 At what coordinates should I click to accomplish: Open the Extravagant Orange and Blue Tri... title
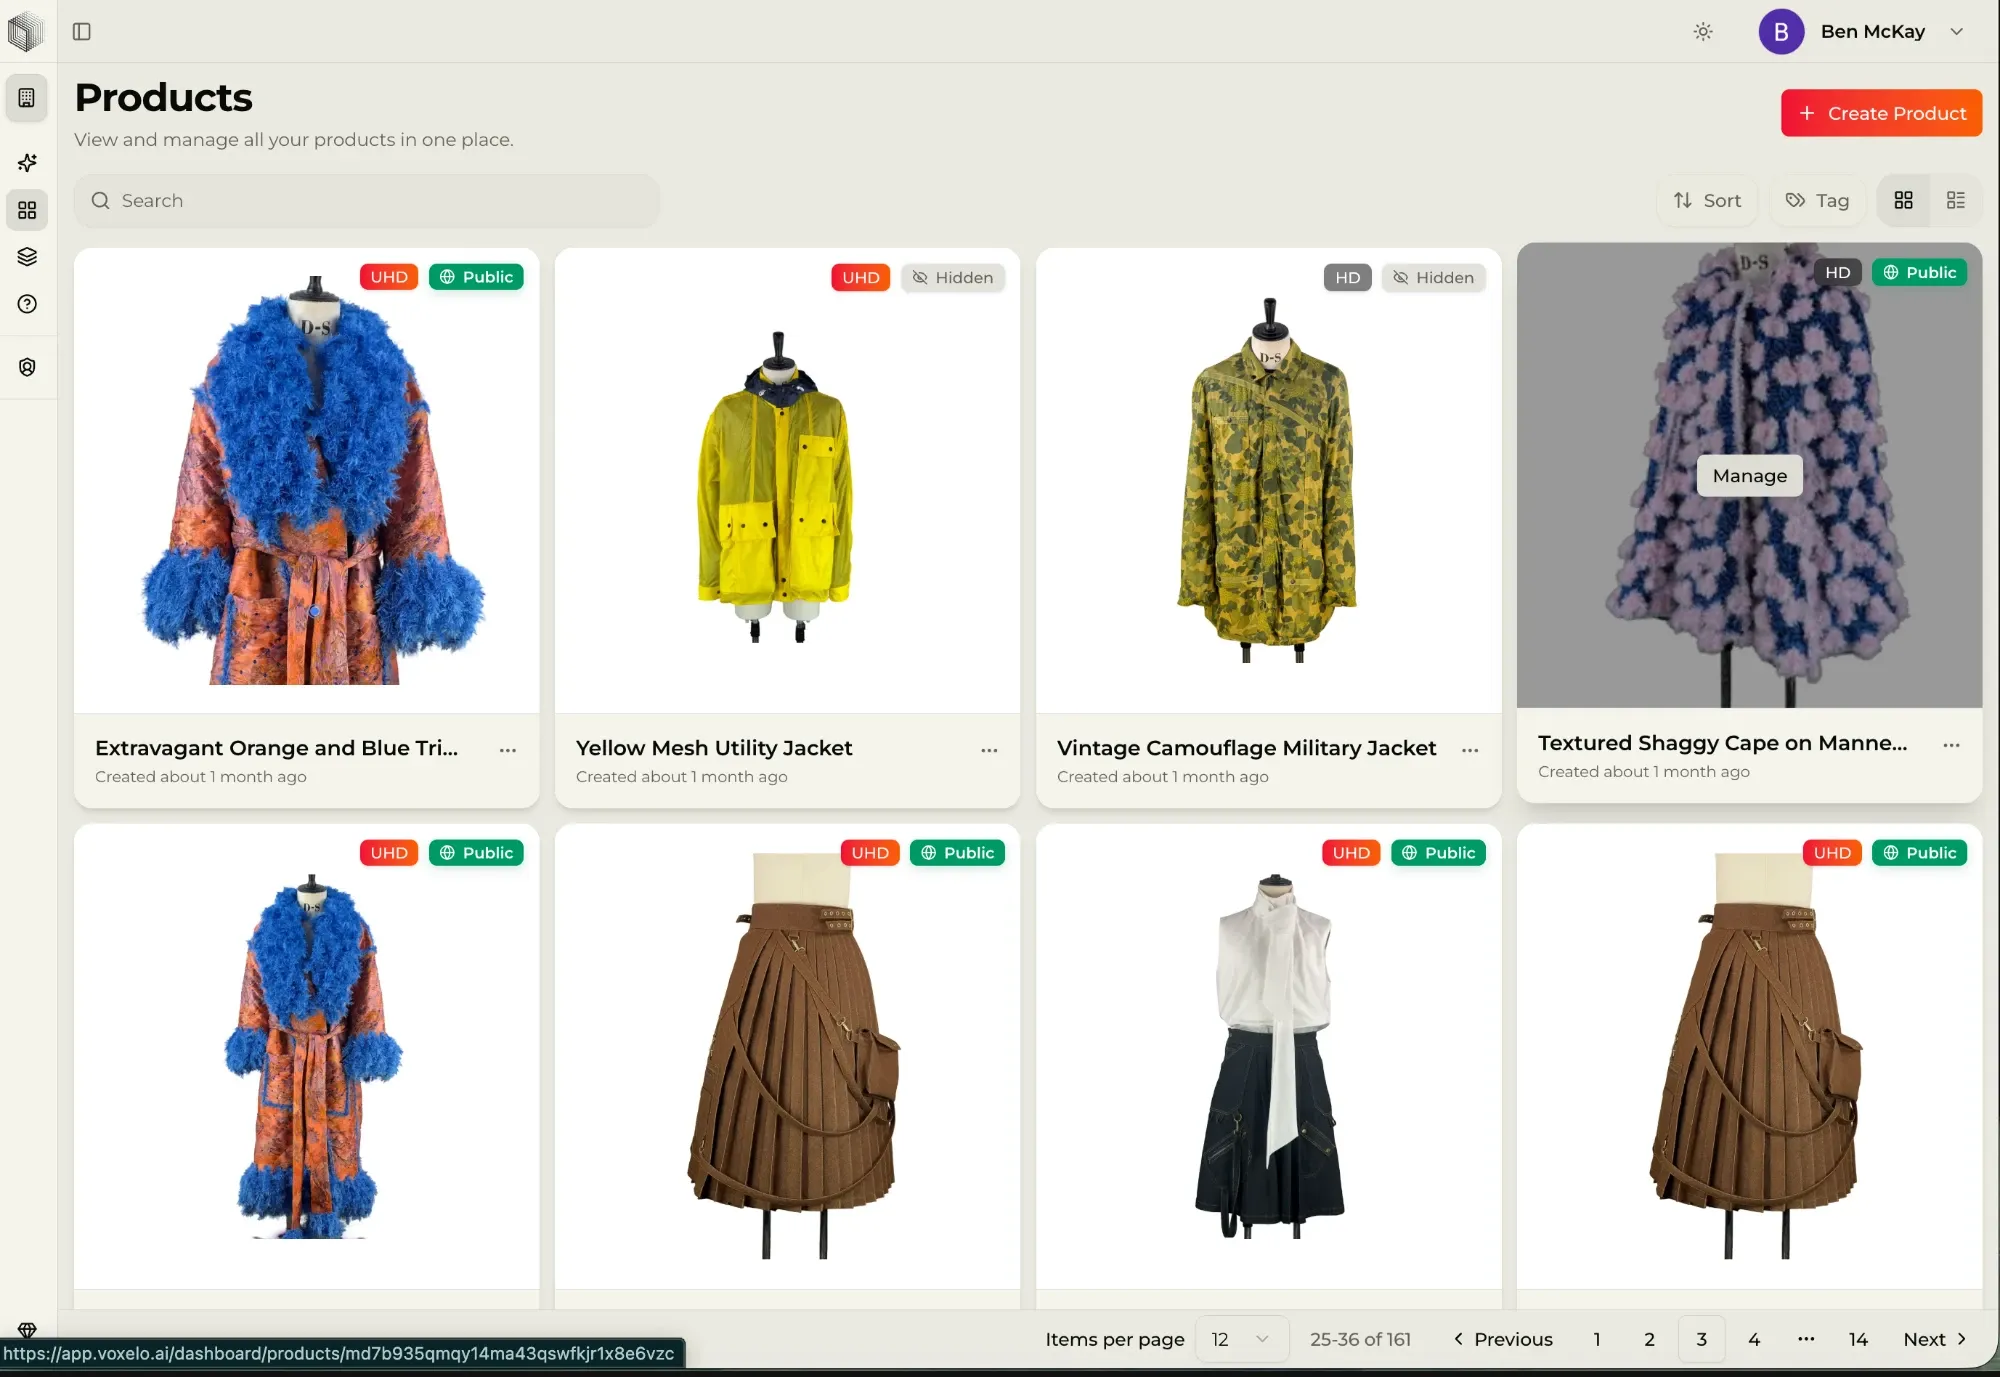tap(276, 748)
